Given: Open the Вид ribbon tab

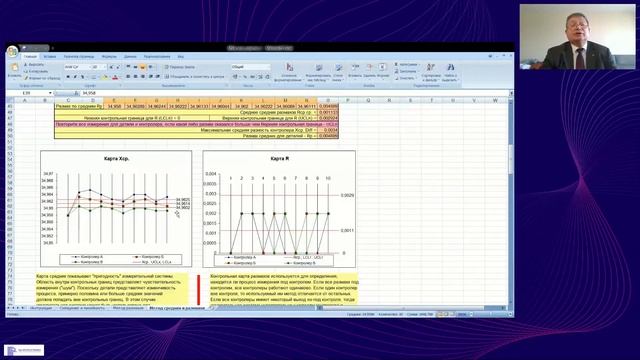Looking at the screenshot, I should pos(180,57).
